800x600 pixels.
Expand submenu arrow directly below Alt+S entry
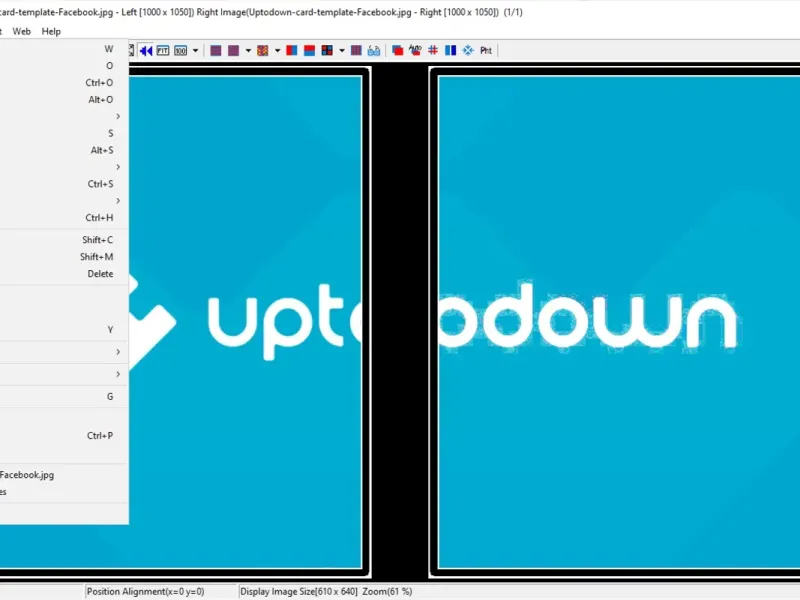click(x=118, y=167)
